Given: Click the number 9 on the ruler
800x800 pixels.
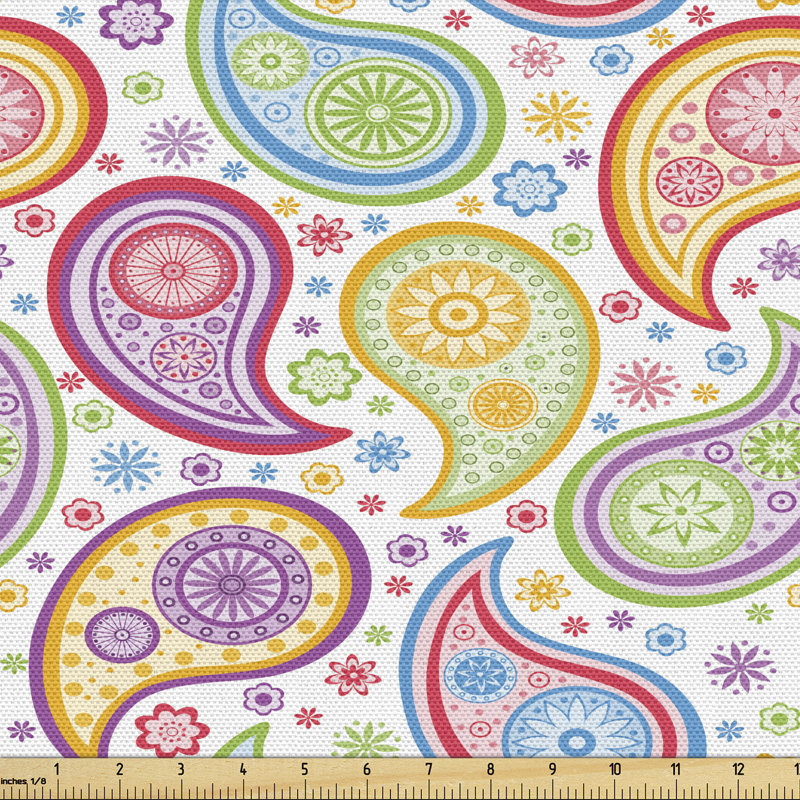Looking at the screenshot, I should click(x=552, y=769).
